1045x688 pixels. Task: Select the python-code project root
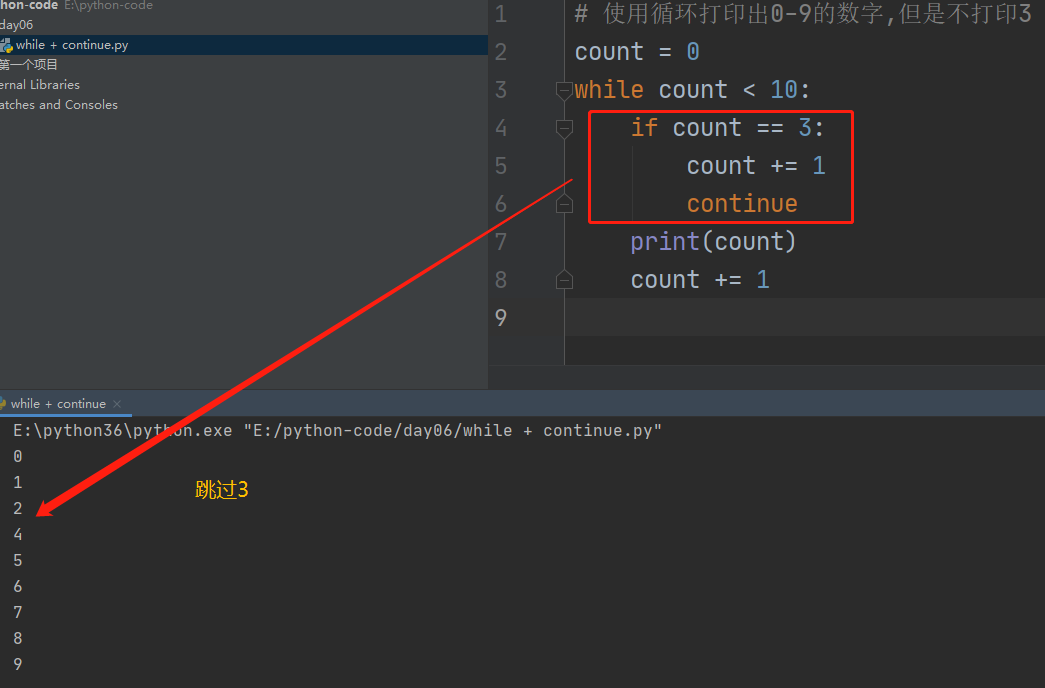tap(29, 5)
